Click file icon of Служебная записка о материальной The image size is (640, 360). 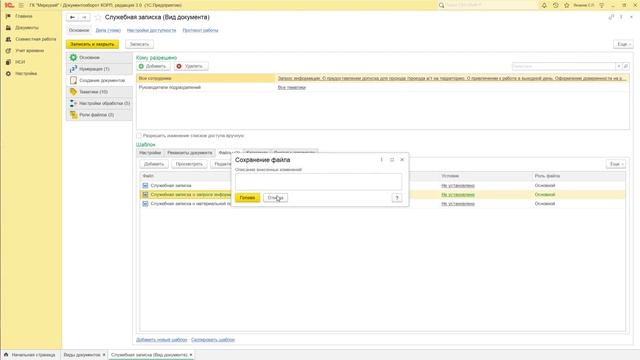click(145, 204)
